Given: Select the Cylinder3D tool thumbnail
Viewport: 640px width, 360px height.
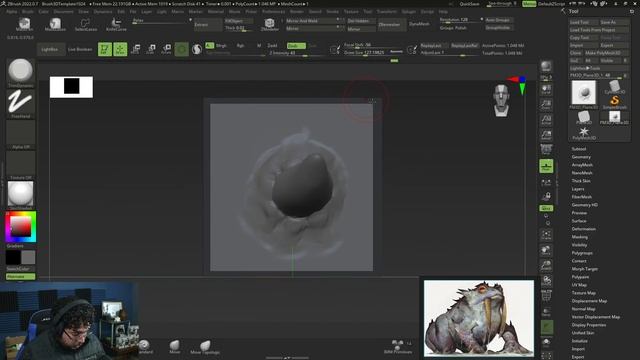Looking at the screenshot, I should [x=614, y=87].
